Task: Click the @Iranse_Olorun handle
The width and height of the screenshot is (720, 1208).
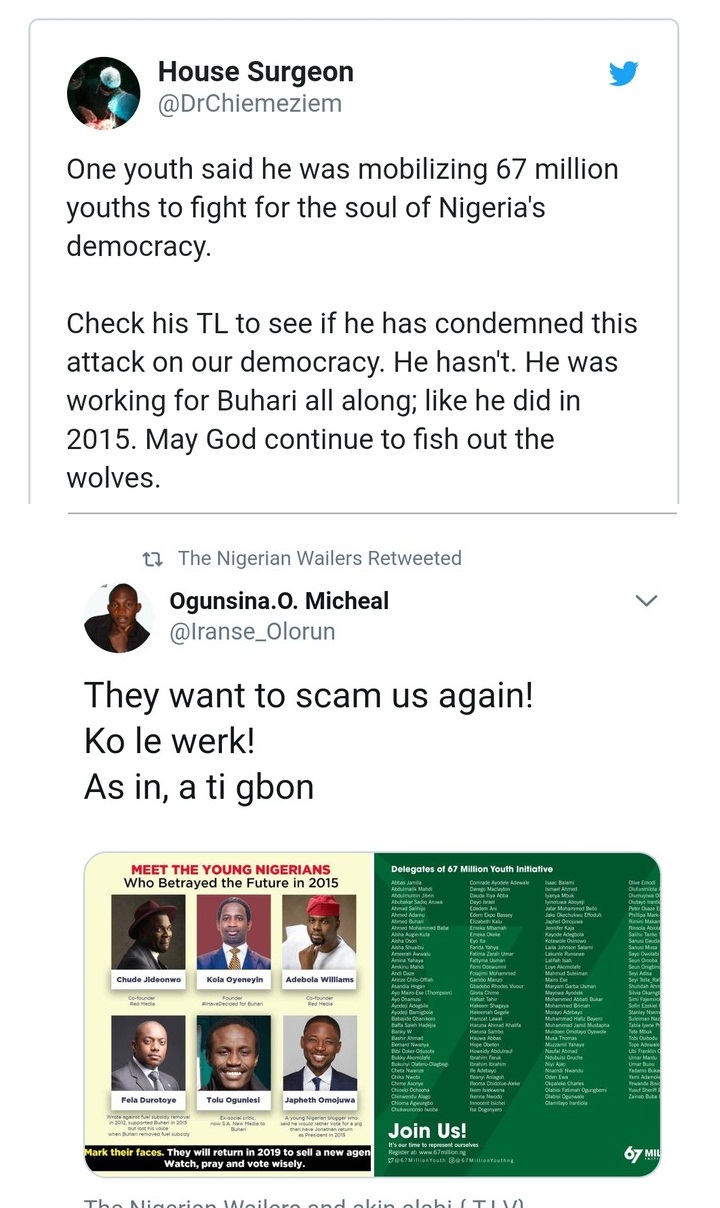Action: (x=252, y=632)
